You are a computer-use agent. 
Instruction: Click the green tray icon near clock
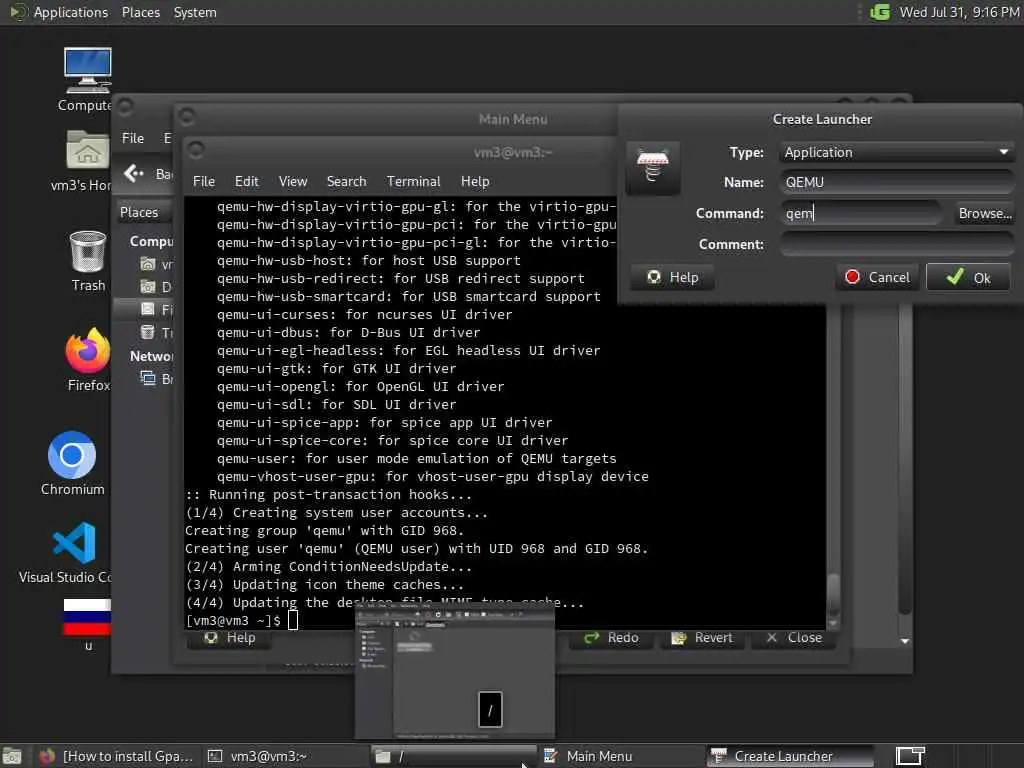point(880,12)
